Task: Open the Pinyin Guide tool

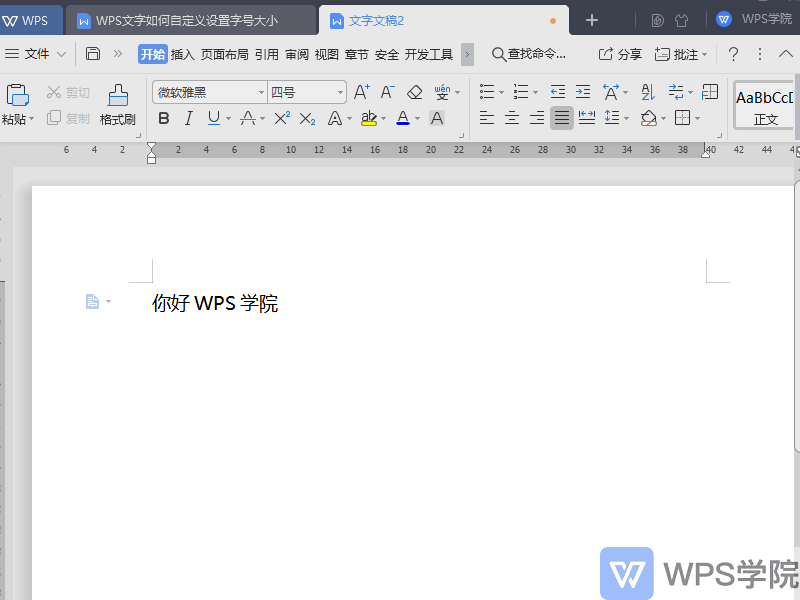Action: pos(442,91)
